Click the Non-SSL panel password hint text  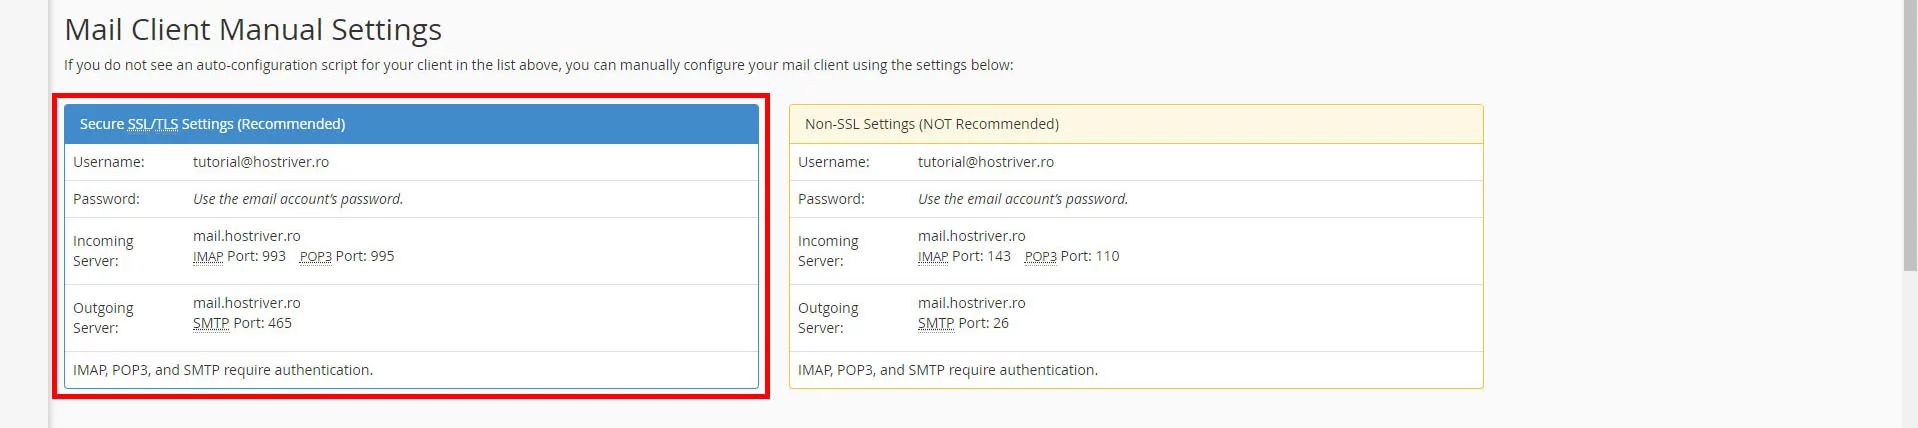(x=1023, y=199)
